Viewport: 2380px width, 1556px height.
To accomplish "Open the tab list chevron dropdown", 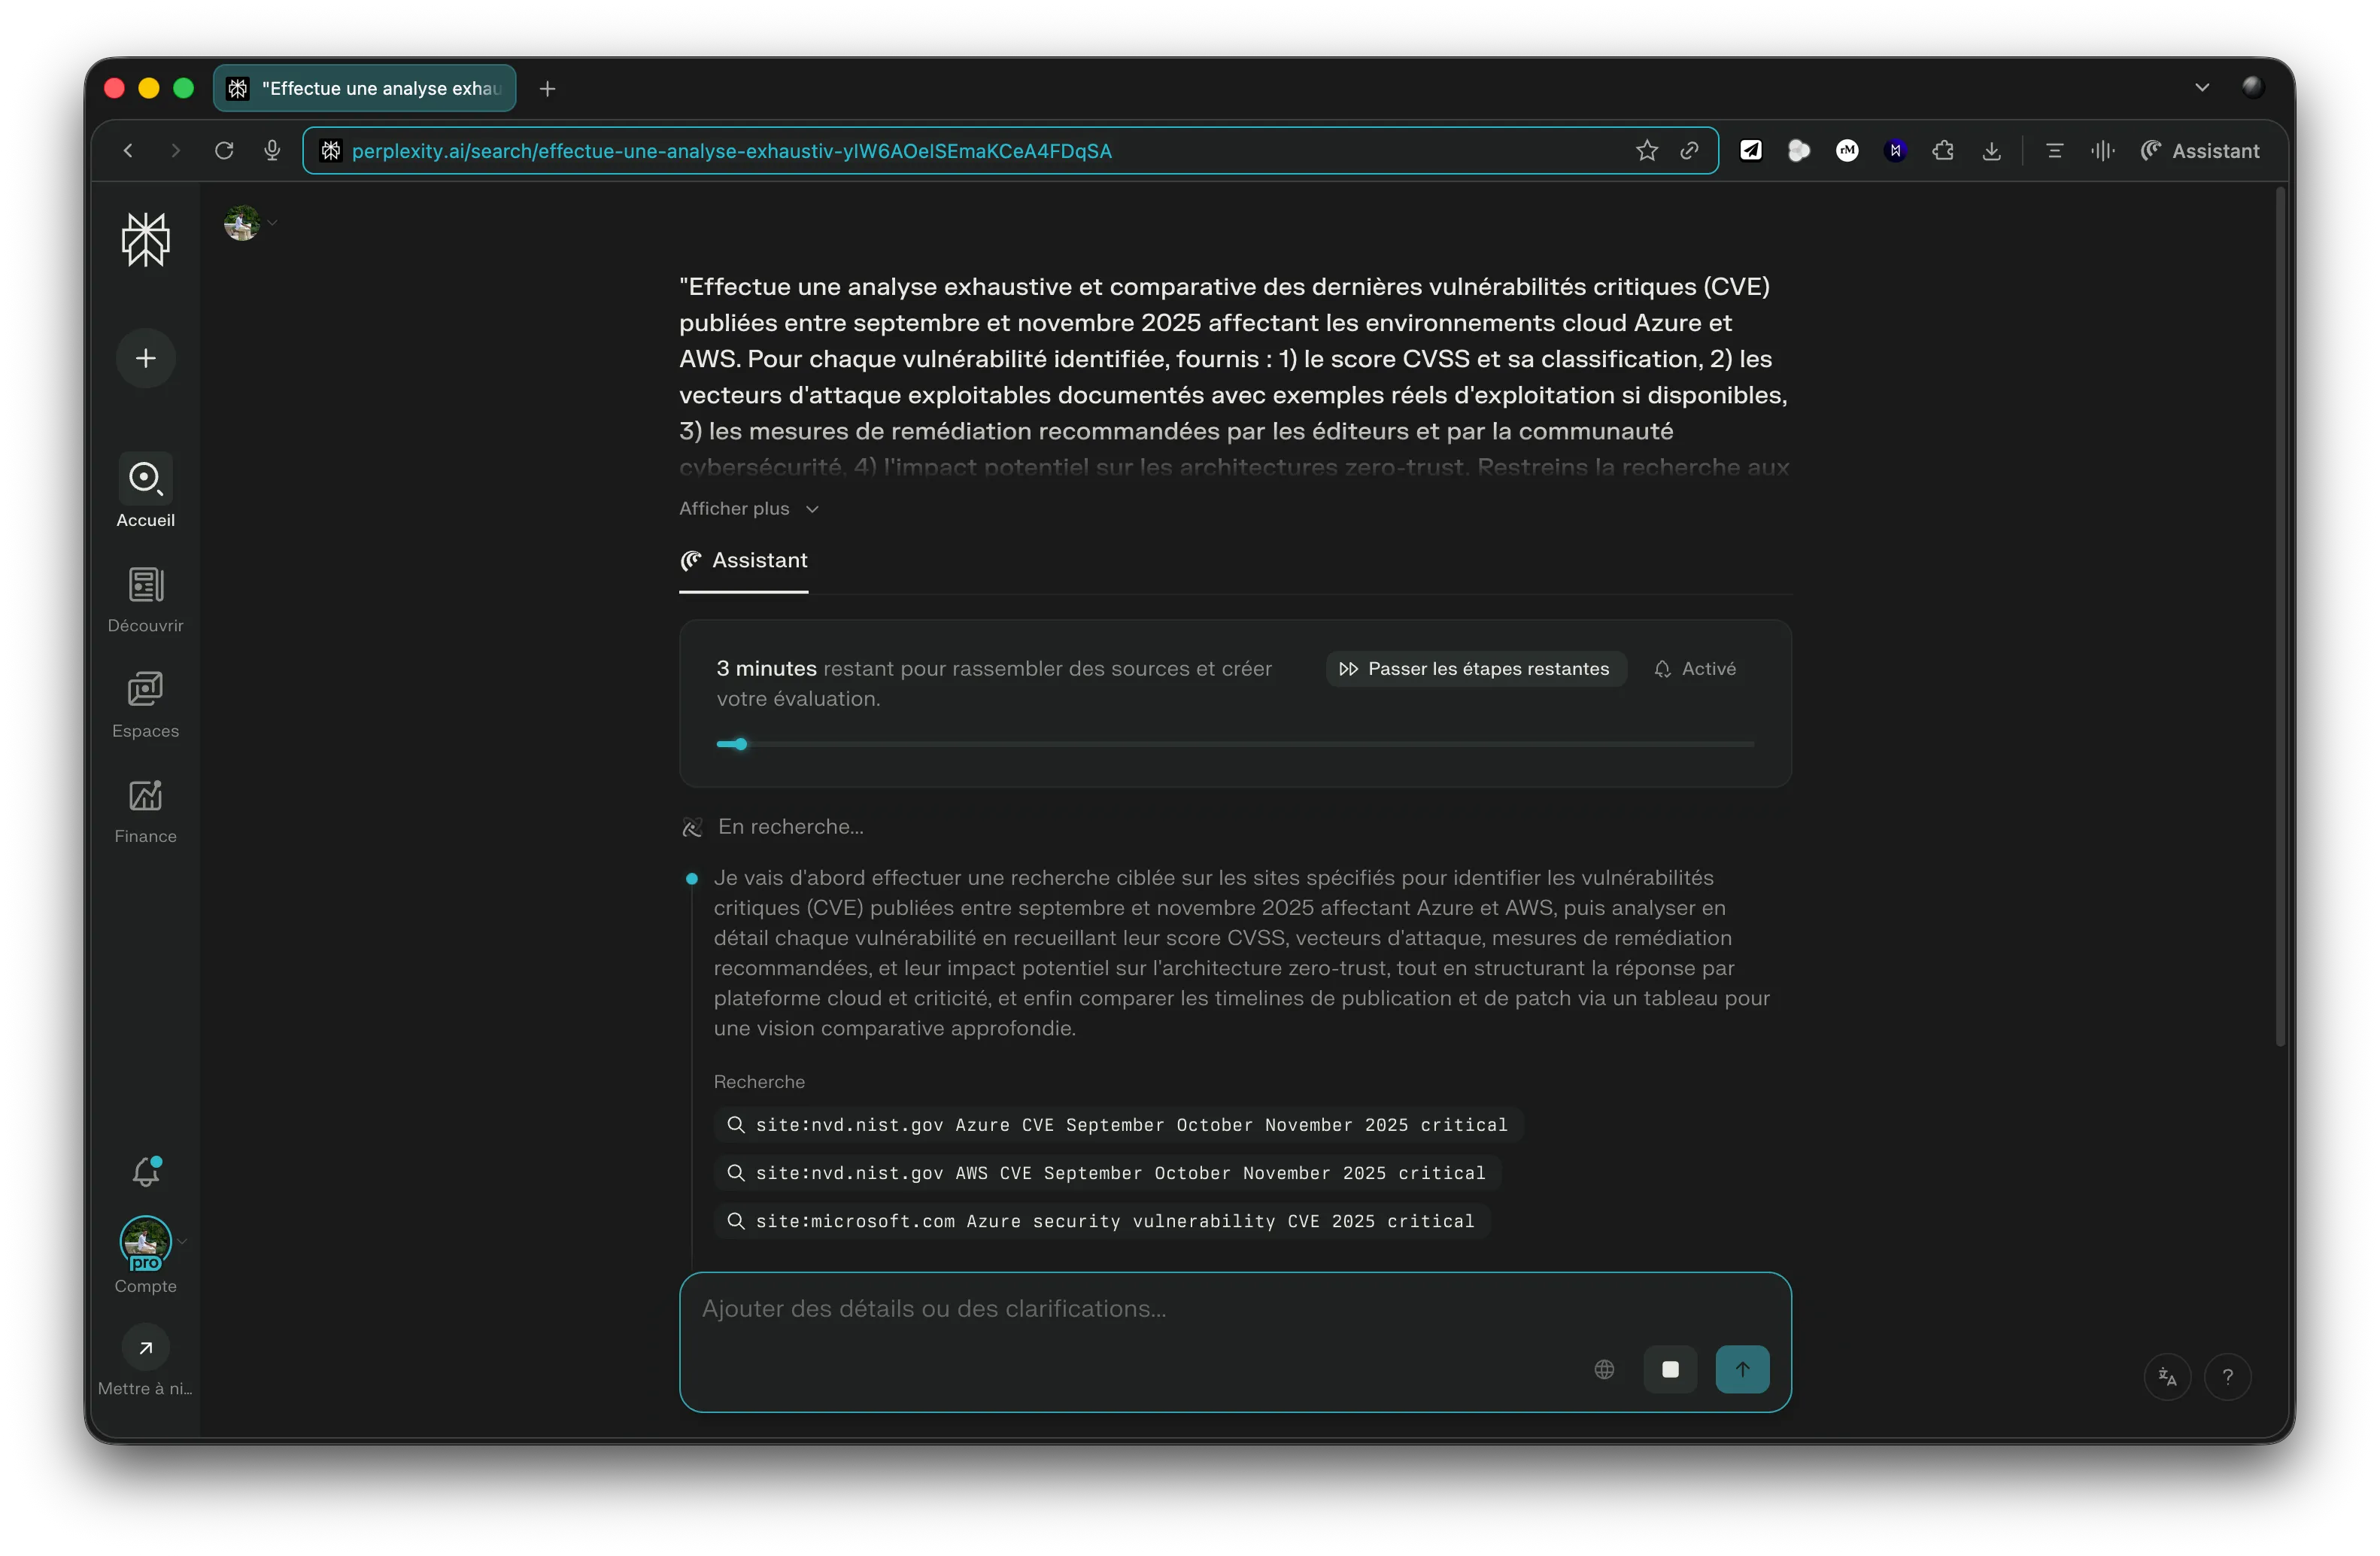I will (2201, 88).
